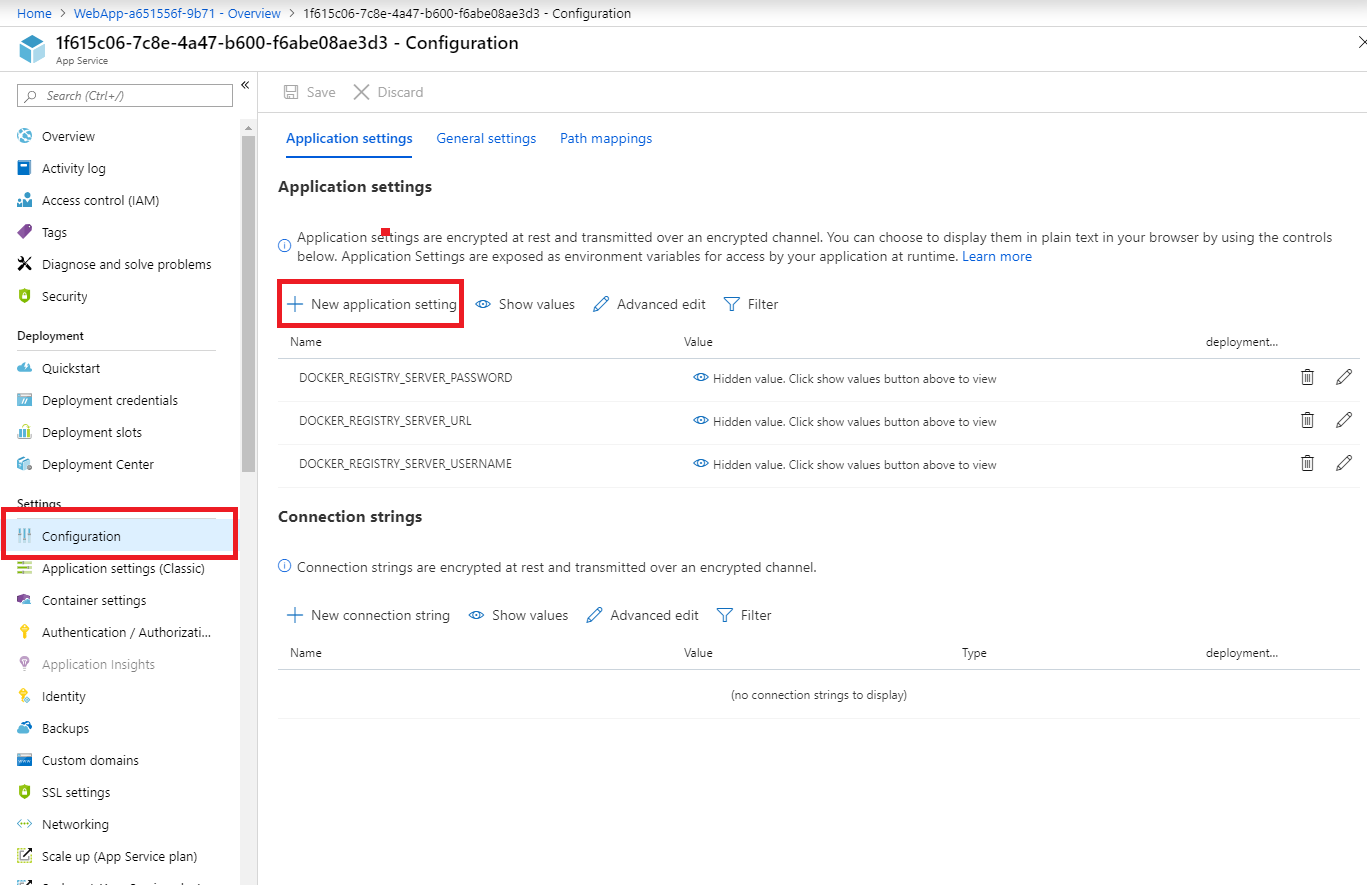Open Authentication / Authorization
The height and width of the screenshot is (885, 1367).
[x=126, y=632]
